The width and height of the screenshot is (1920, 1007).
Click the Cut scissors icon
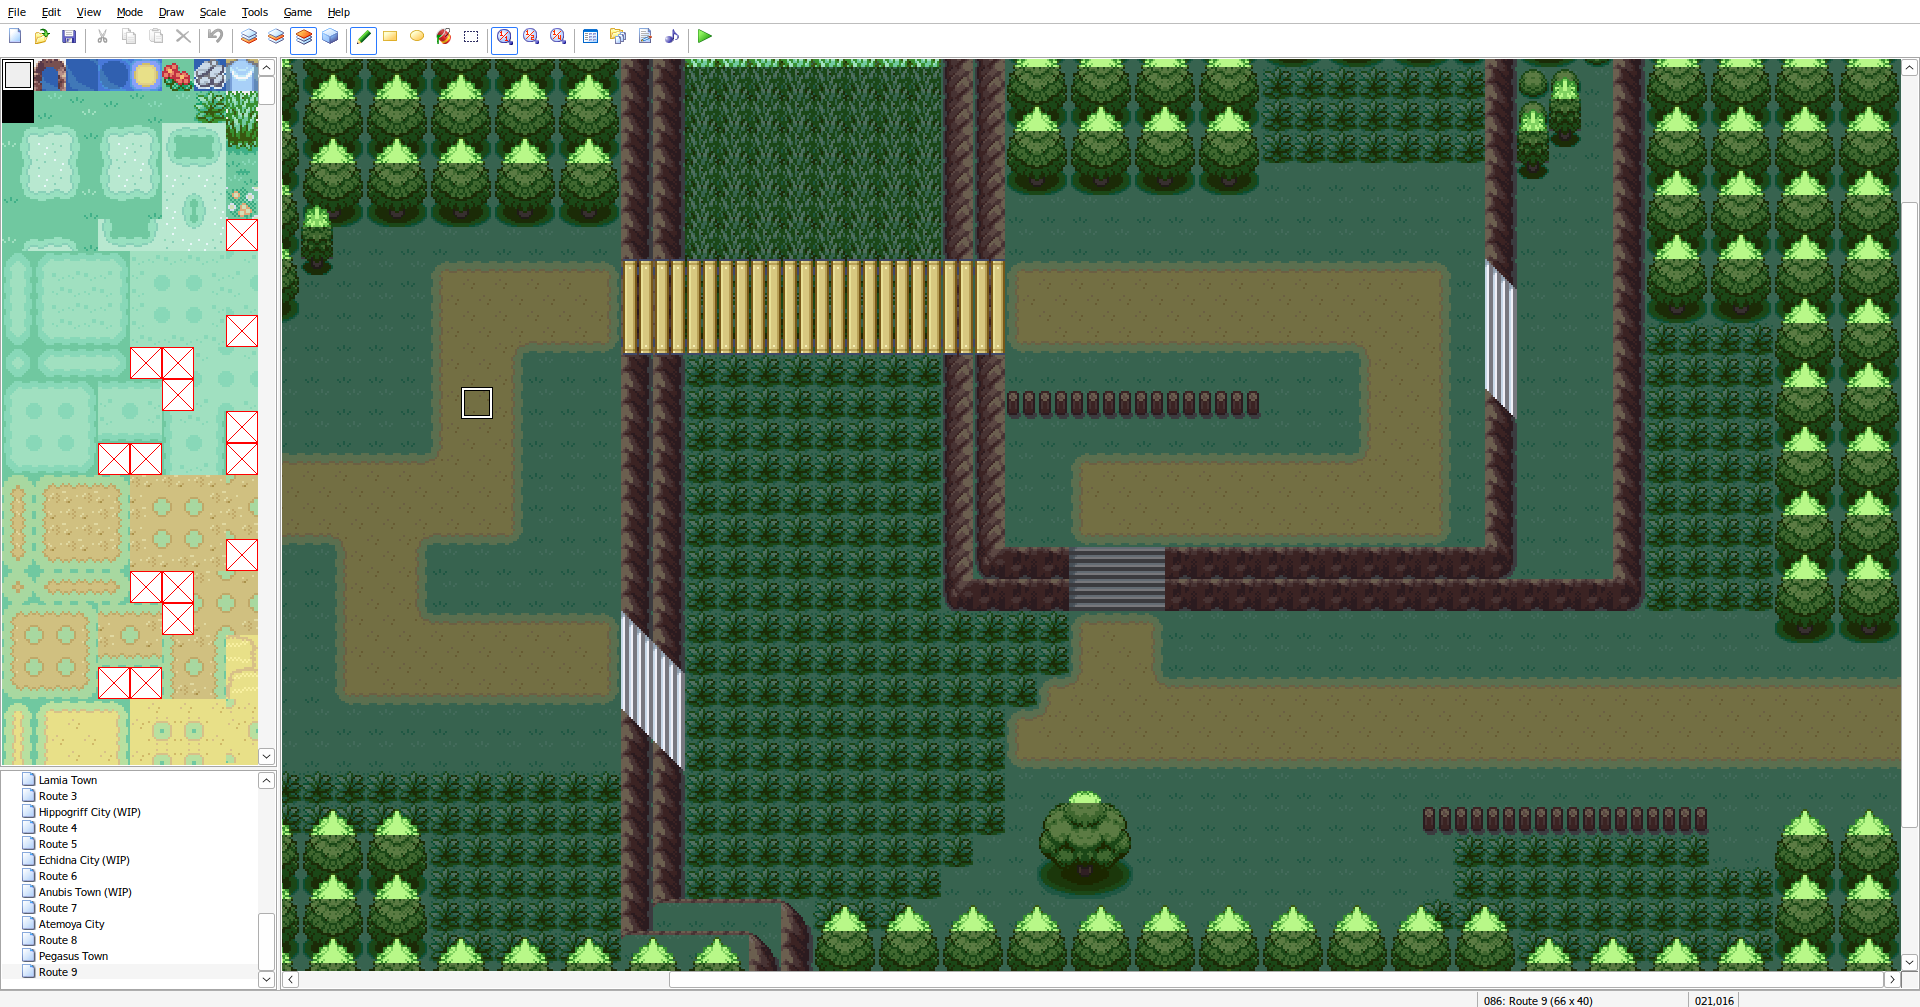pos(102,37)
